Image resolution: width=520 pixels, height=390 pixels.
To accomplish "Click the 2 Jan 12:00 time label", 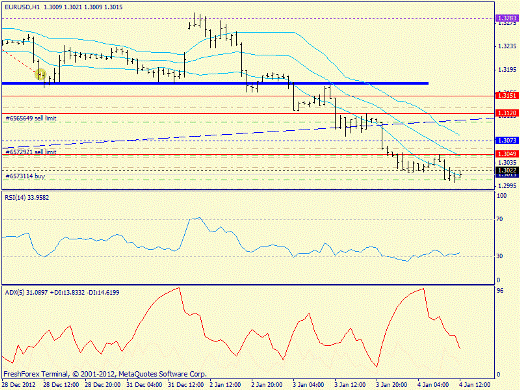I will click(226, 385).
